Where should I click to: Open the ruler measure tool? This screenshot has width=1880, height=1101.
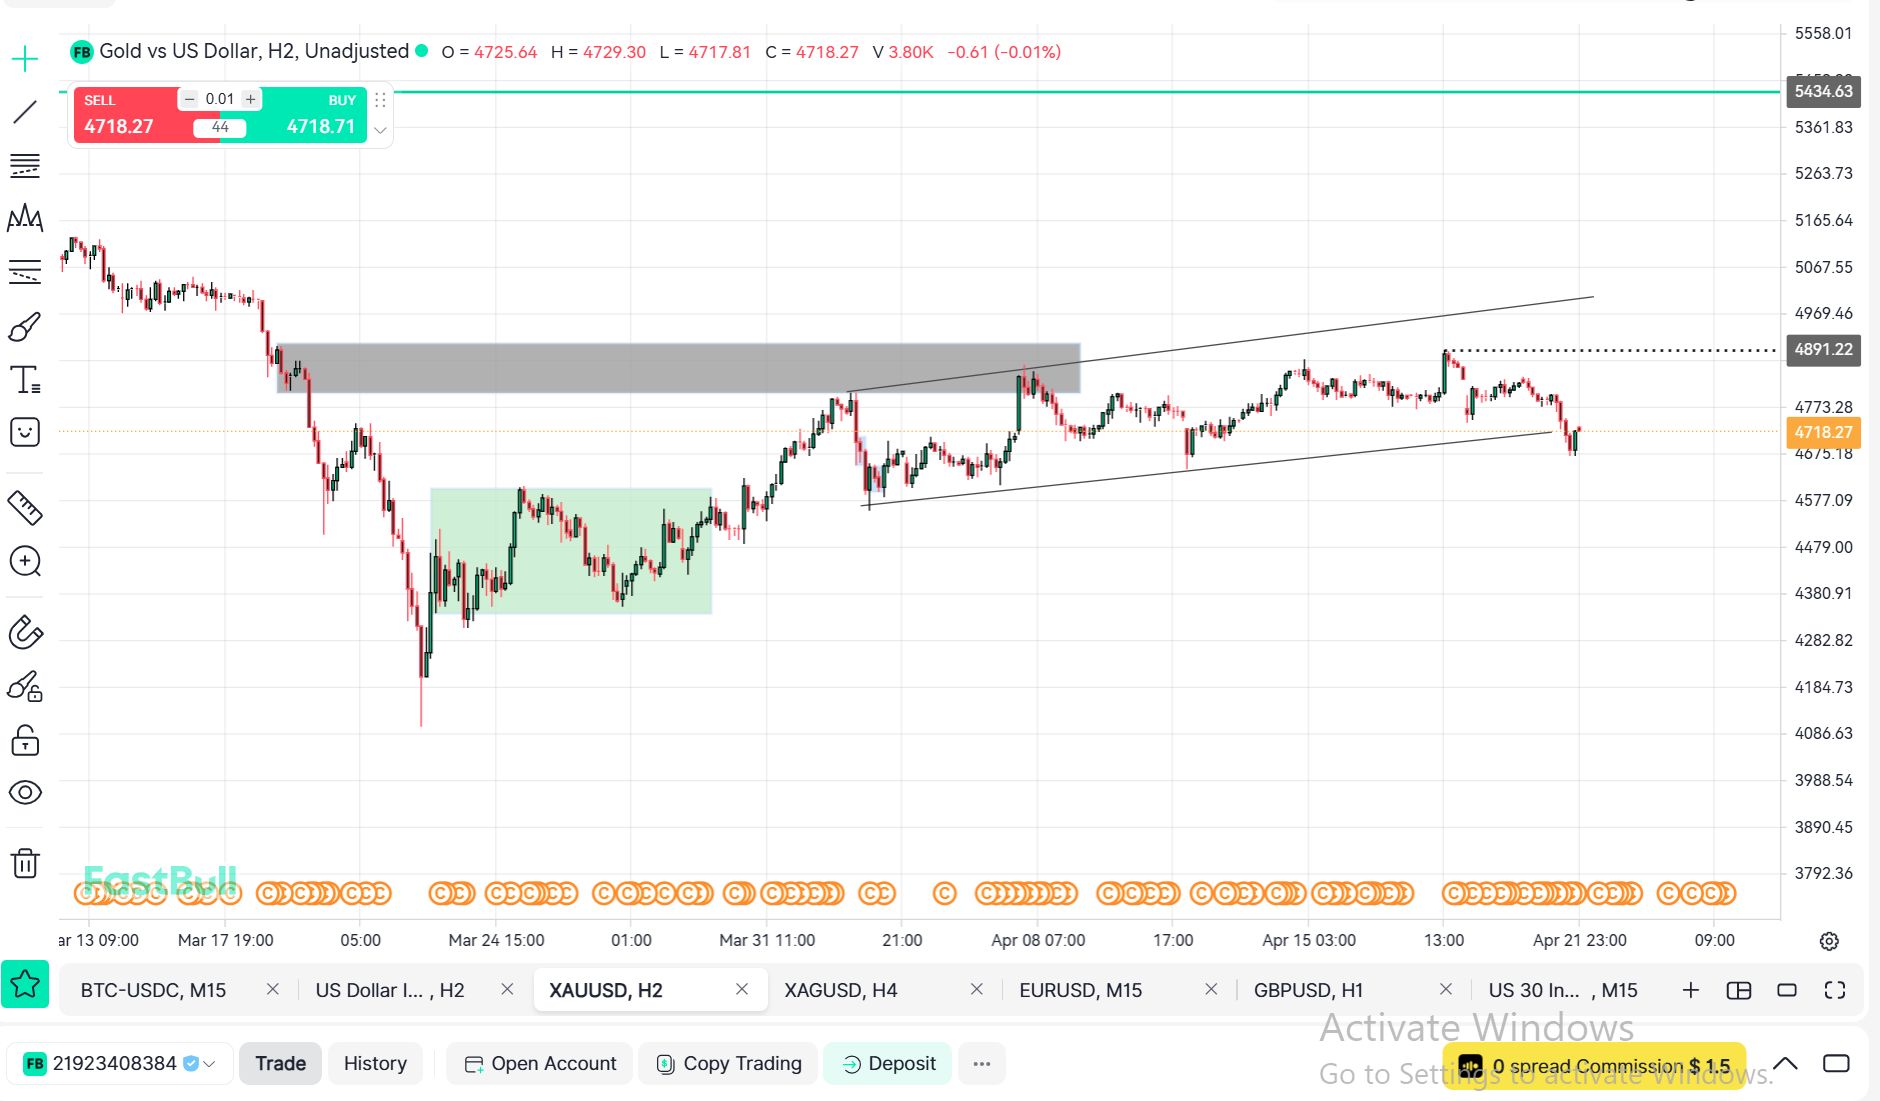point(25,508)
